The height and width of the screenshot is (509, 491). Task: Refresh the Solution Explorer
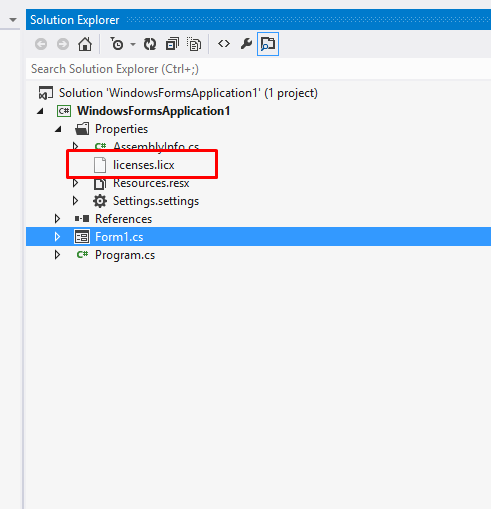tap(150, 44)
